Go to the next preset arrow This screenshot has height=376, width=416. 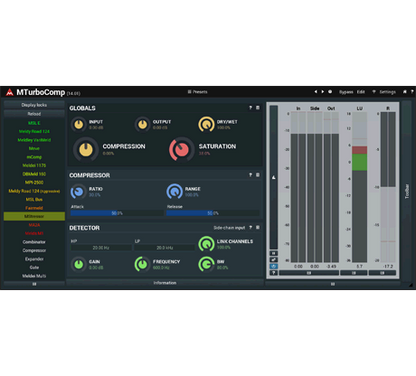tap(322, 92)
